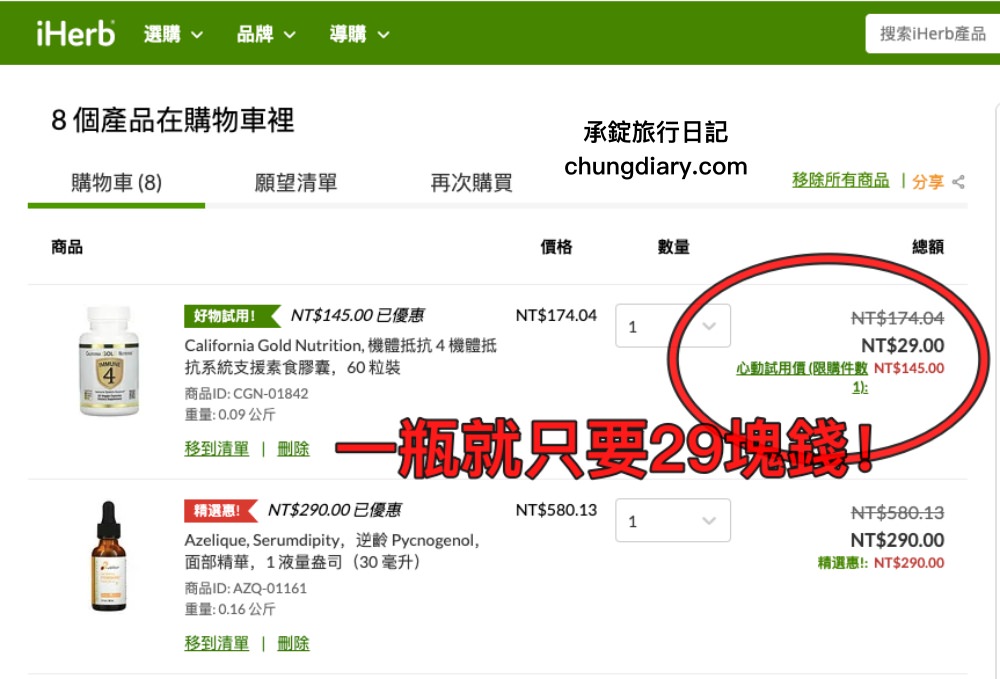Open Azelique Serumdipity product title
1000x679 pixels.
click(332, 551)
